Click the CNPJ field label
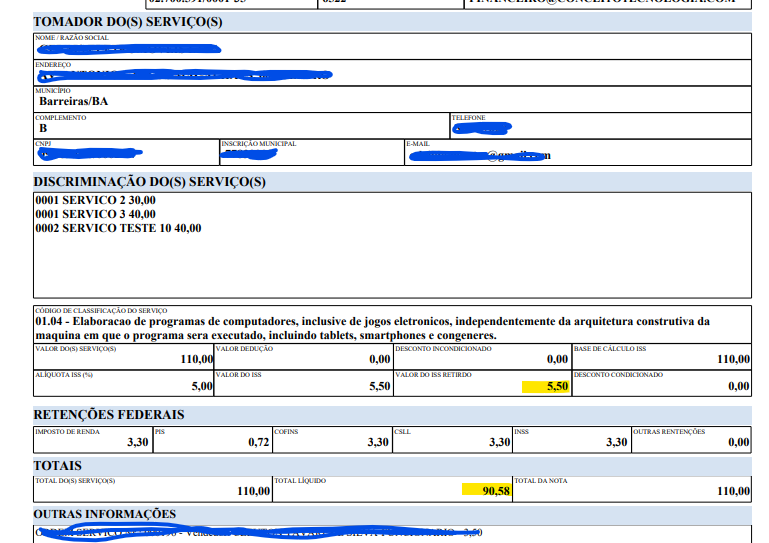The image size is (769, 543). point(43,144)
